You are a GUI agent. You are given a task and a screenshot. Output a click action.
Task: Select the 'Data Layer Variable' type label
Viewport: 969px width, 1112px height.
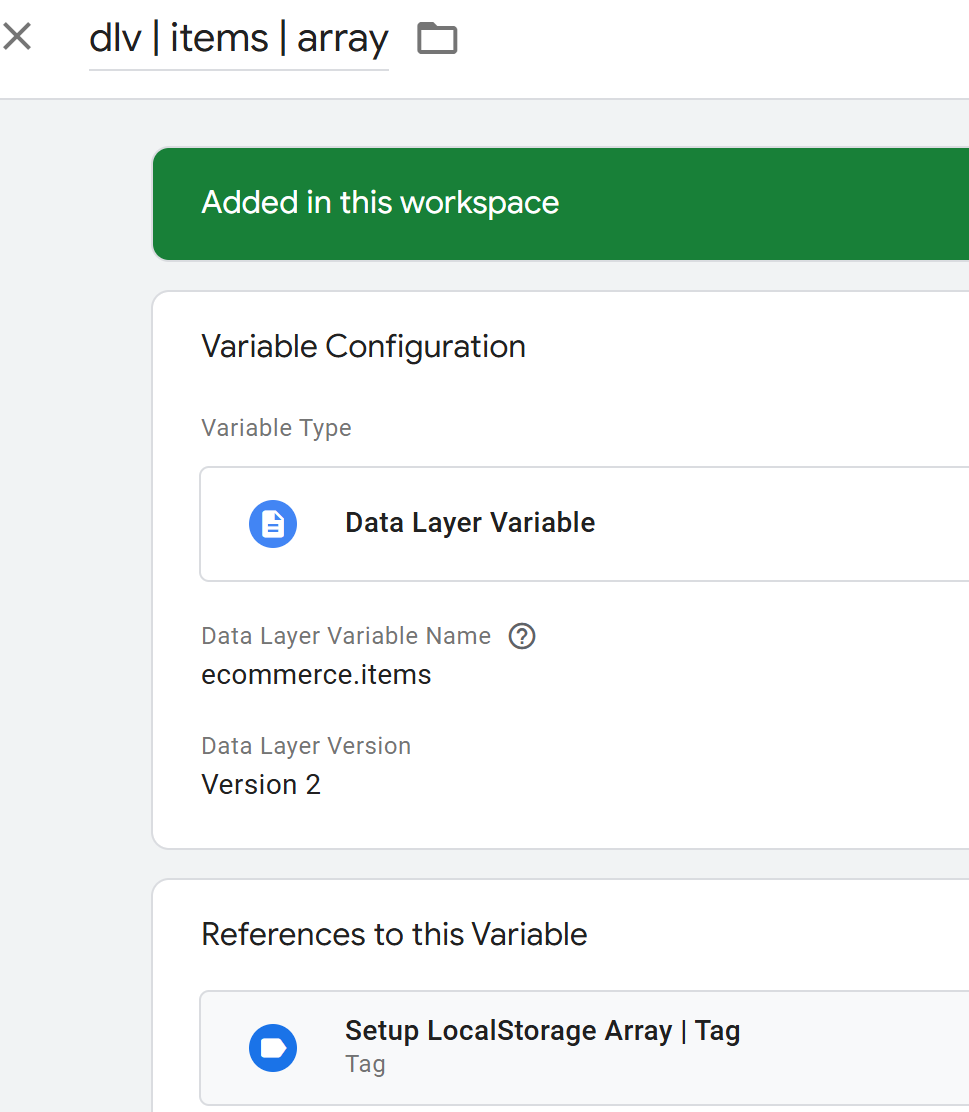470,523
